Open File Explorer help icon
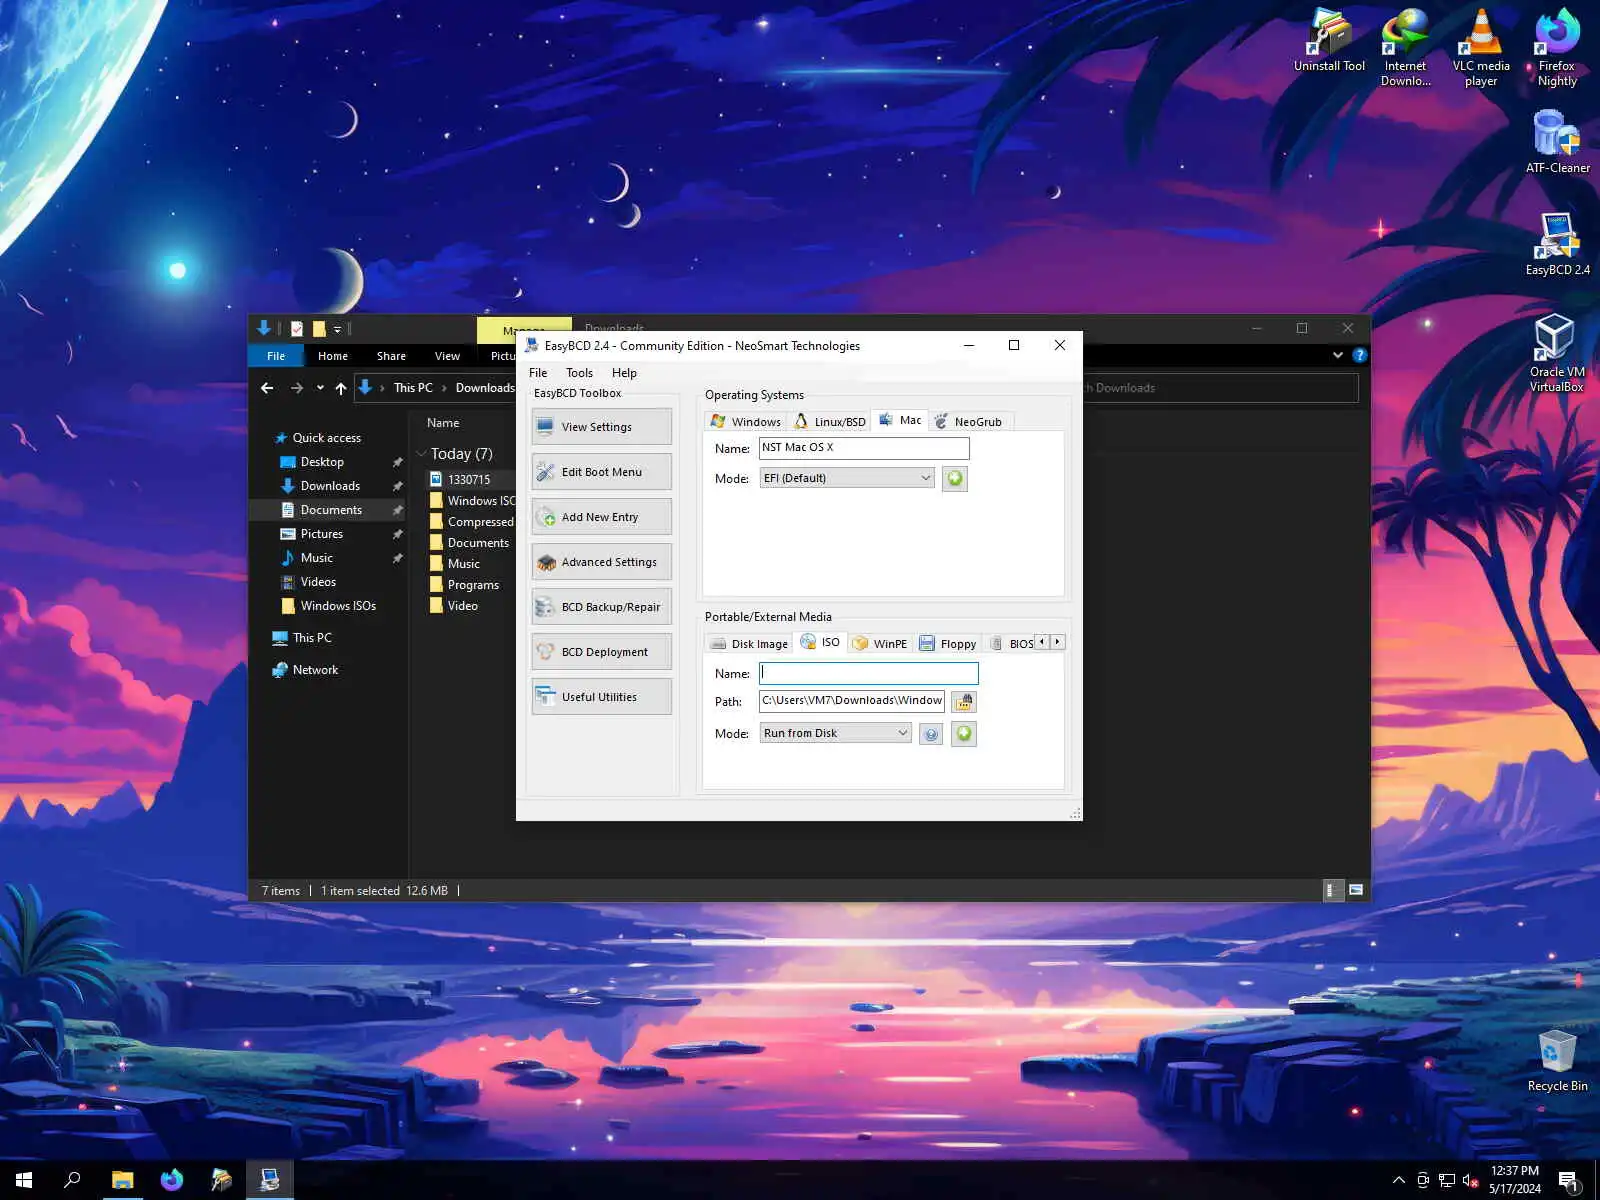Image resolution: width=1600 pixels, height=1200 pixels. pos(1360,355)
